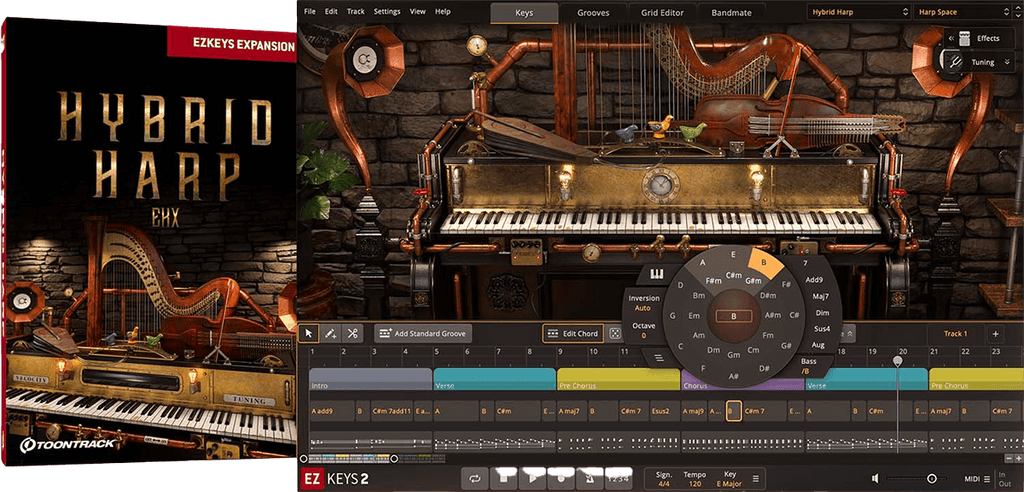This screenshot has height=492, width=1024.
Task: Click the Bass /B selector
Action: pyautogui.click(x=809, y=366)
